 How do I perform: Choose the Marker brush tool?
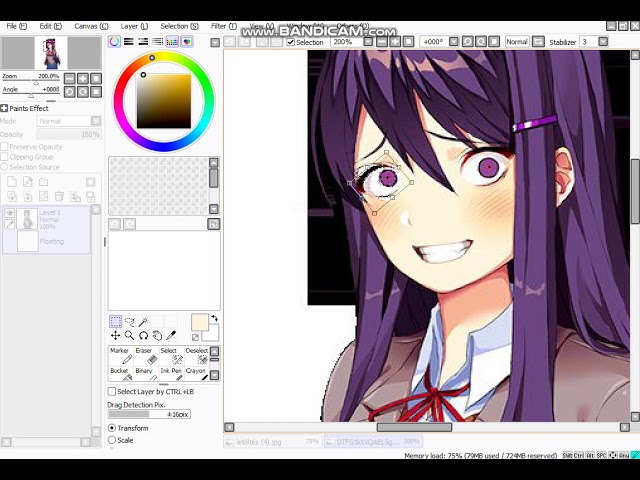point(121,356)
